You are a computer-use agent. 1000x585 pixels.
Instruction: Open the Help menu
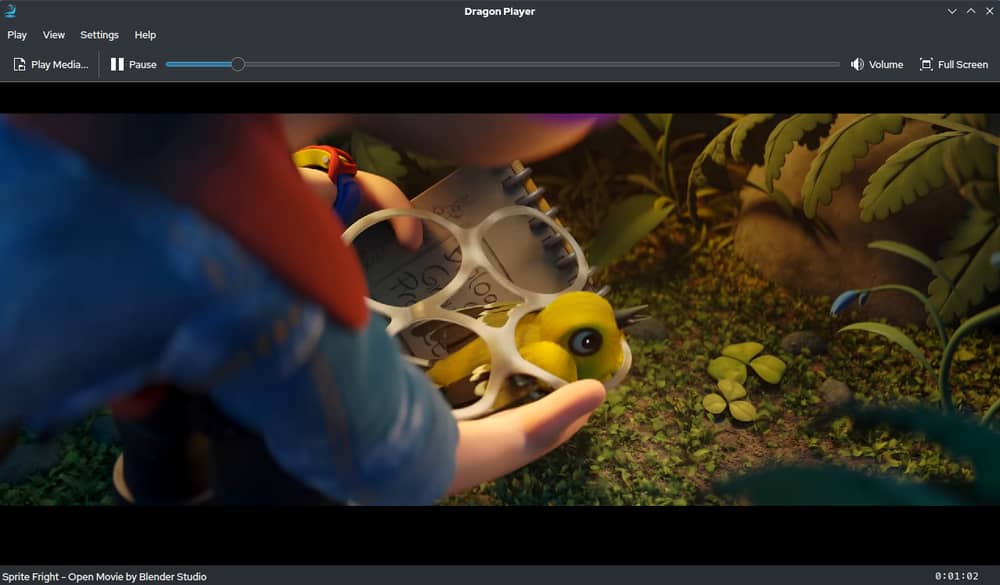(145, 35)
